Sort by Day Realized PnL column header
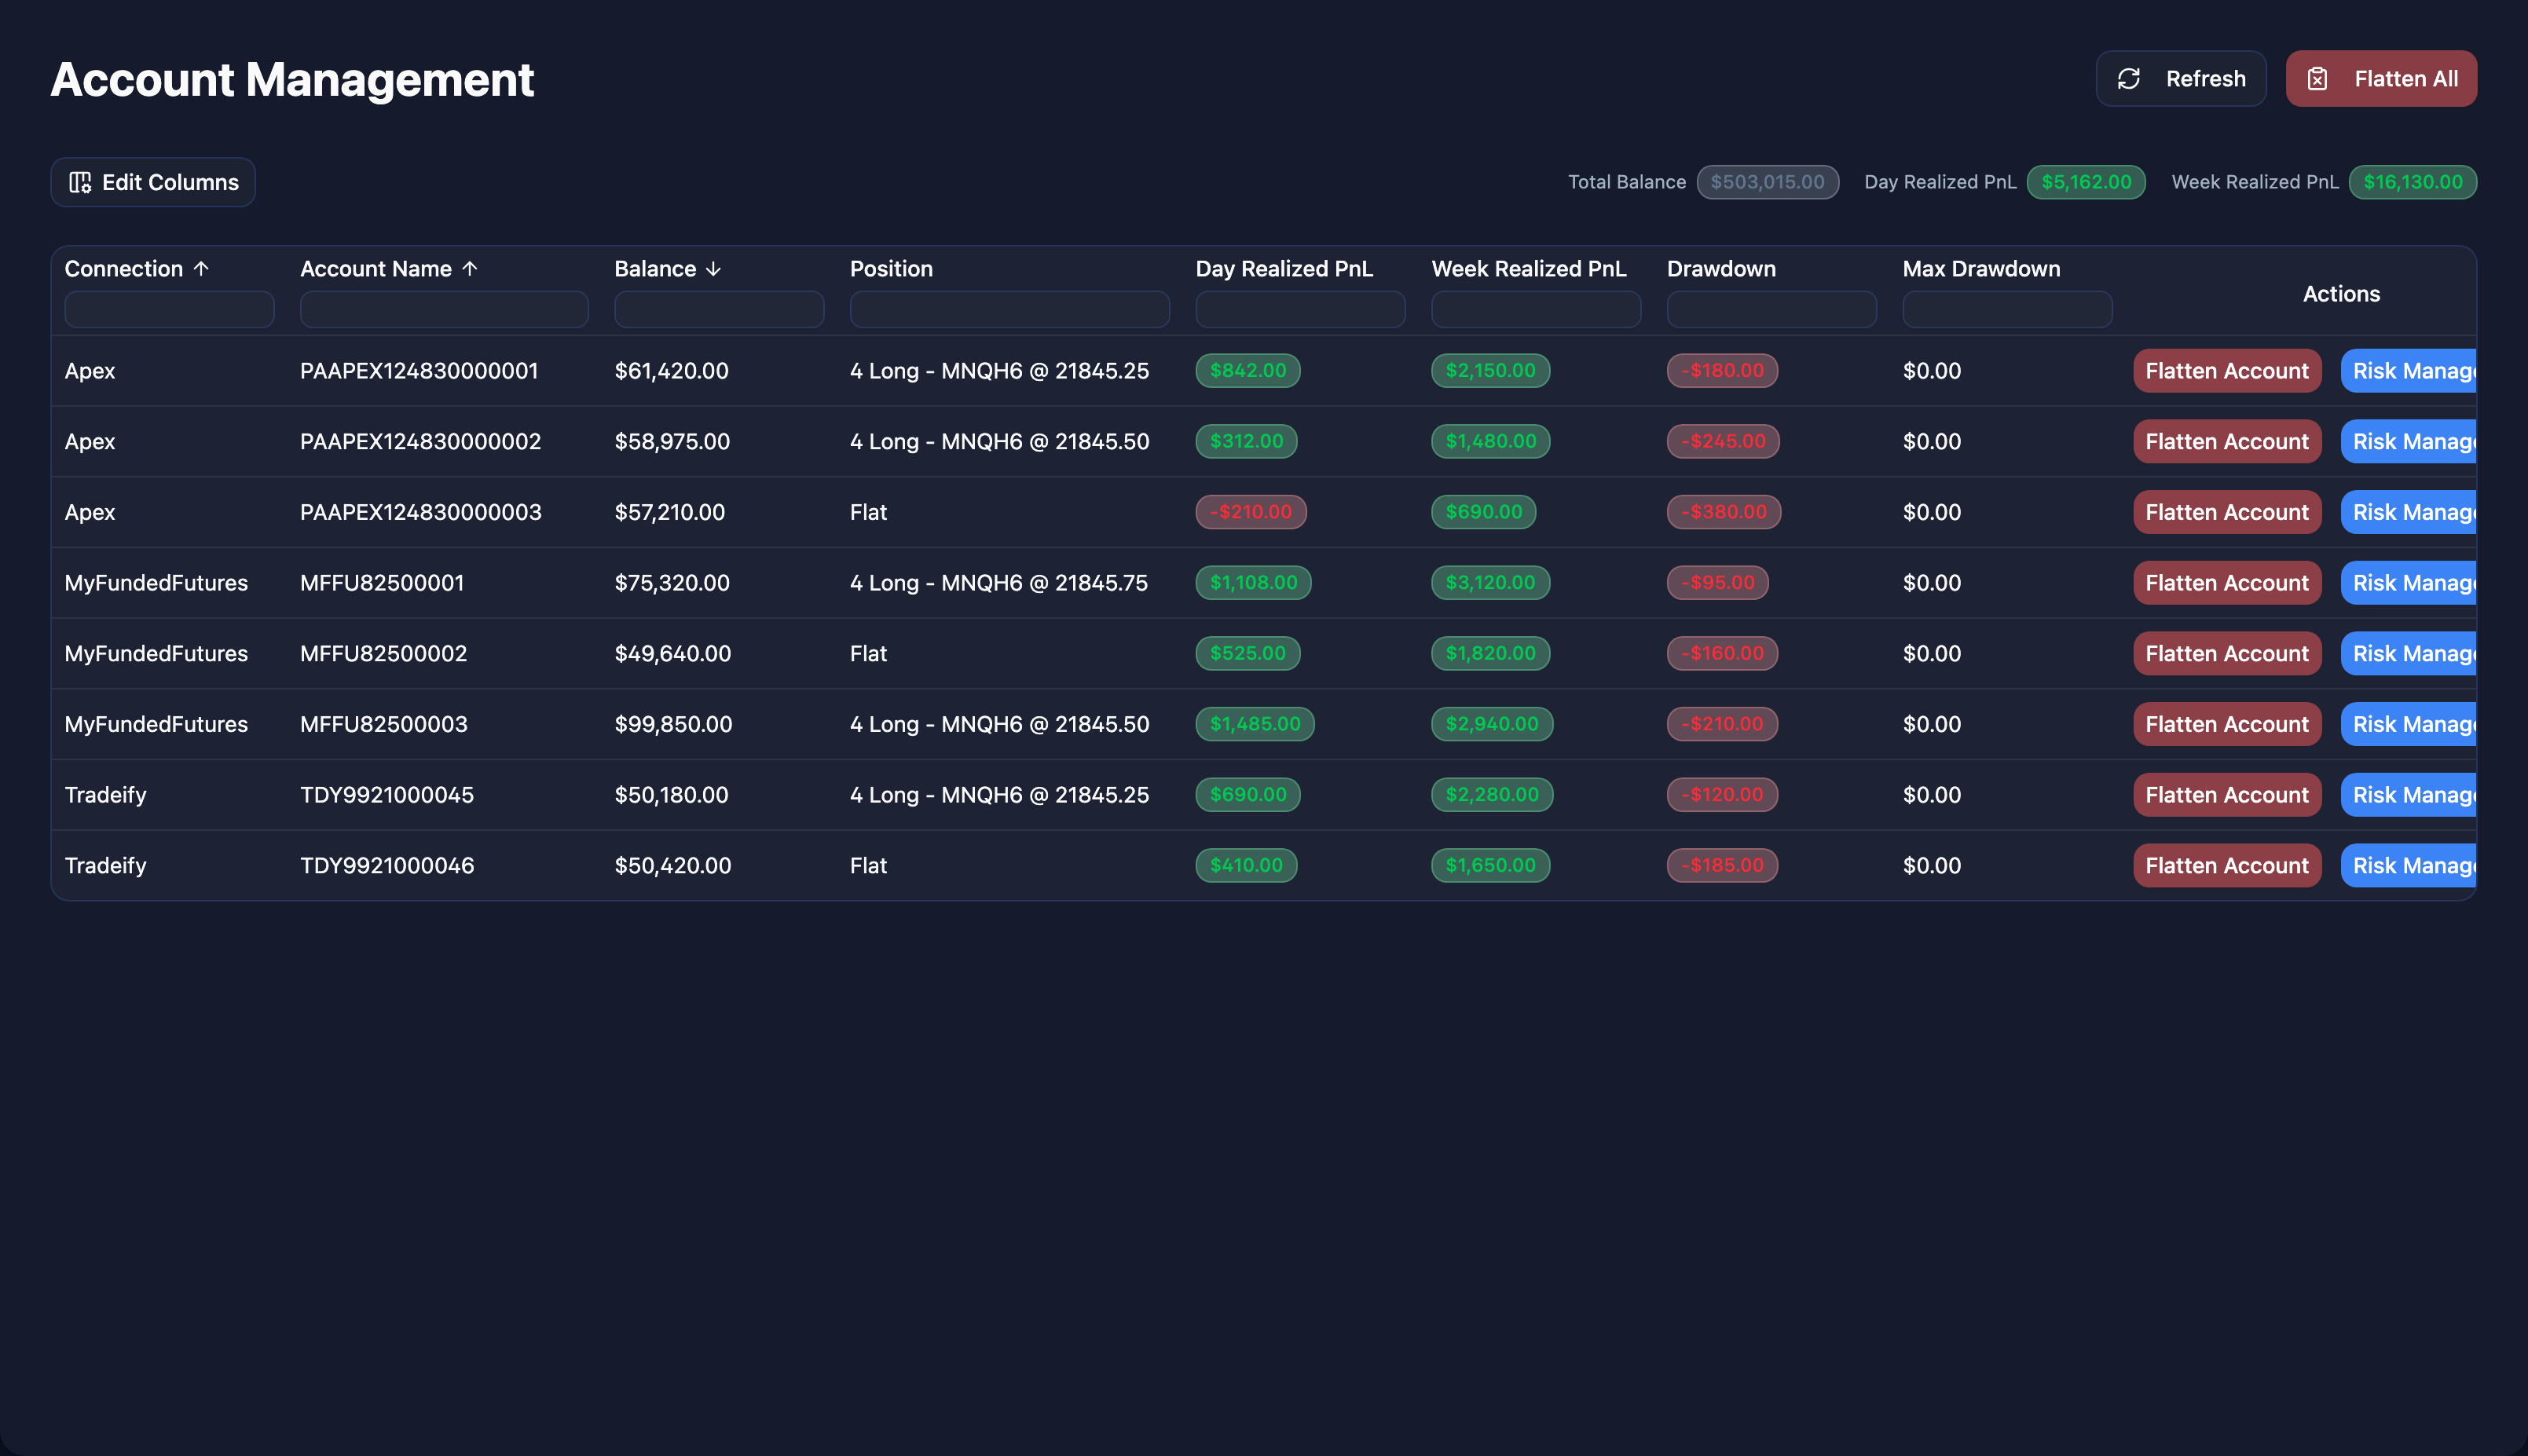 coord(1284,269)
